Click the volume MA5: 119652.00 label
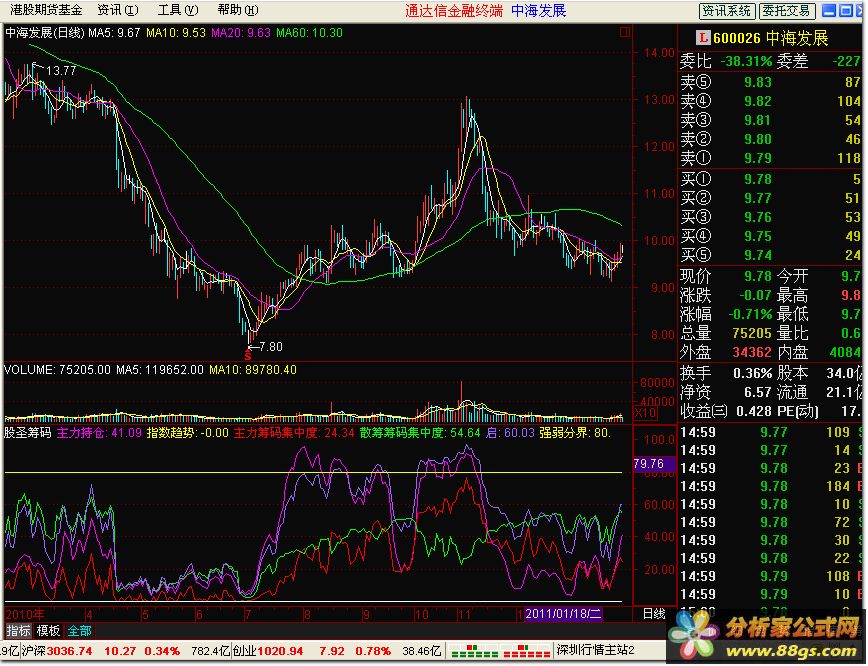Viewport: 868px width, 666px height. pos(159,369)
